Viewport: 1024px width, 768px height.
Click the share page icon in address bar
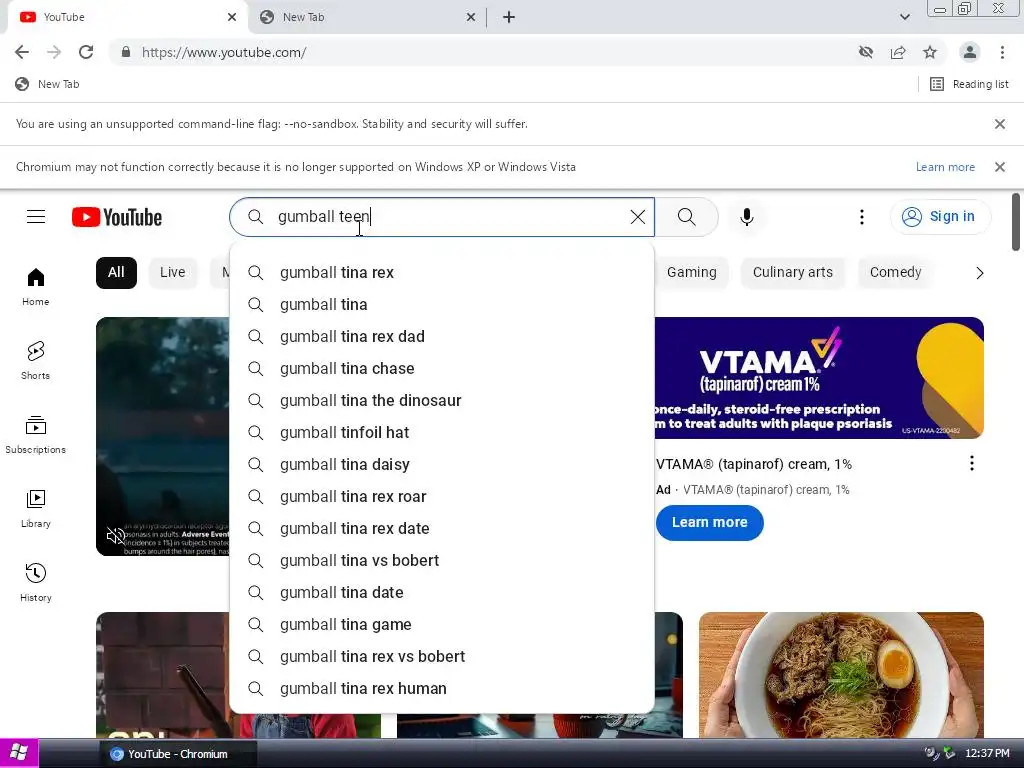point(898,52)
